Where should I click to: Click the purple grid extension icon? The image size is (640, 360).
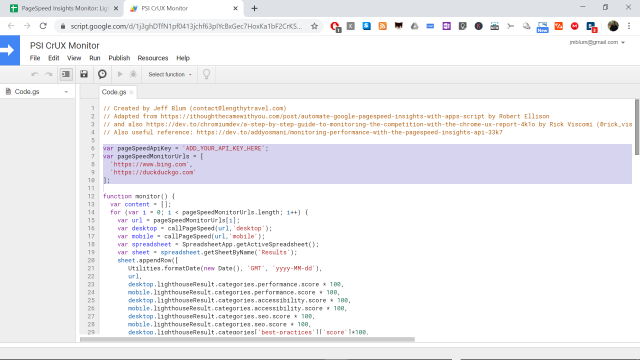[446, 26]
